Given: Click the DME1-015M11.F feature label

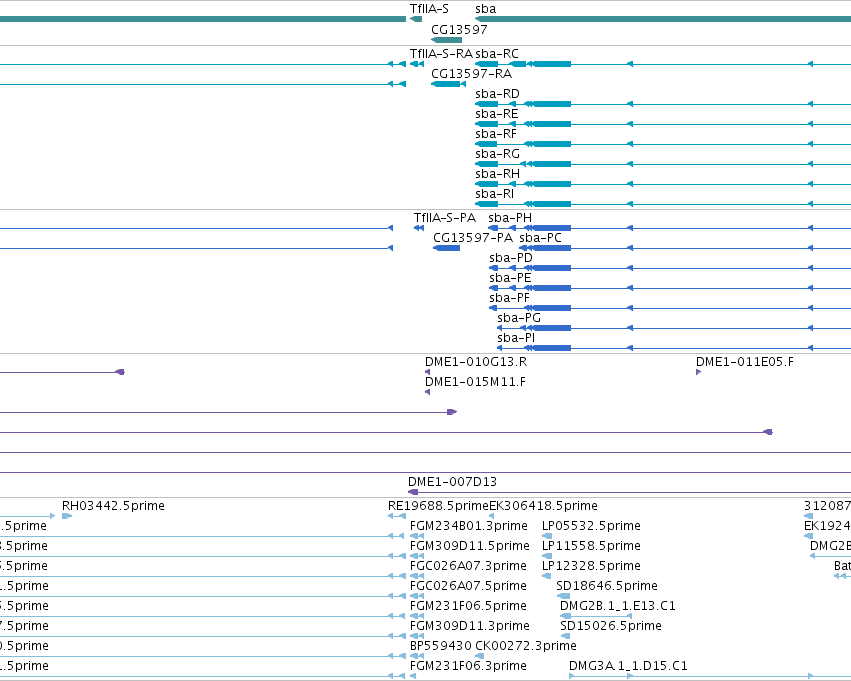Looking at the screenshot, I should tap(475, 382).
